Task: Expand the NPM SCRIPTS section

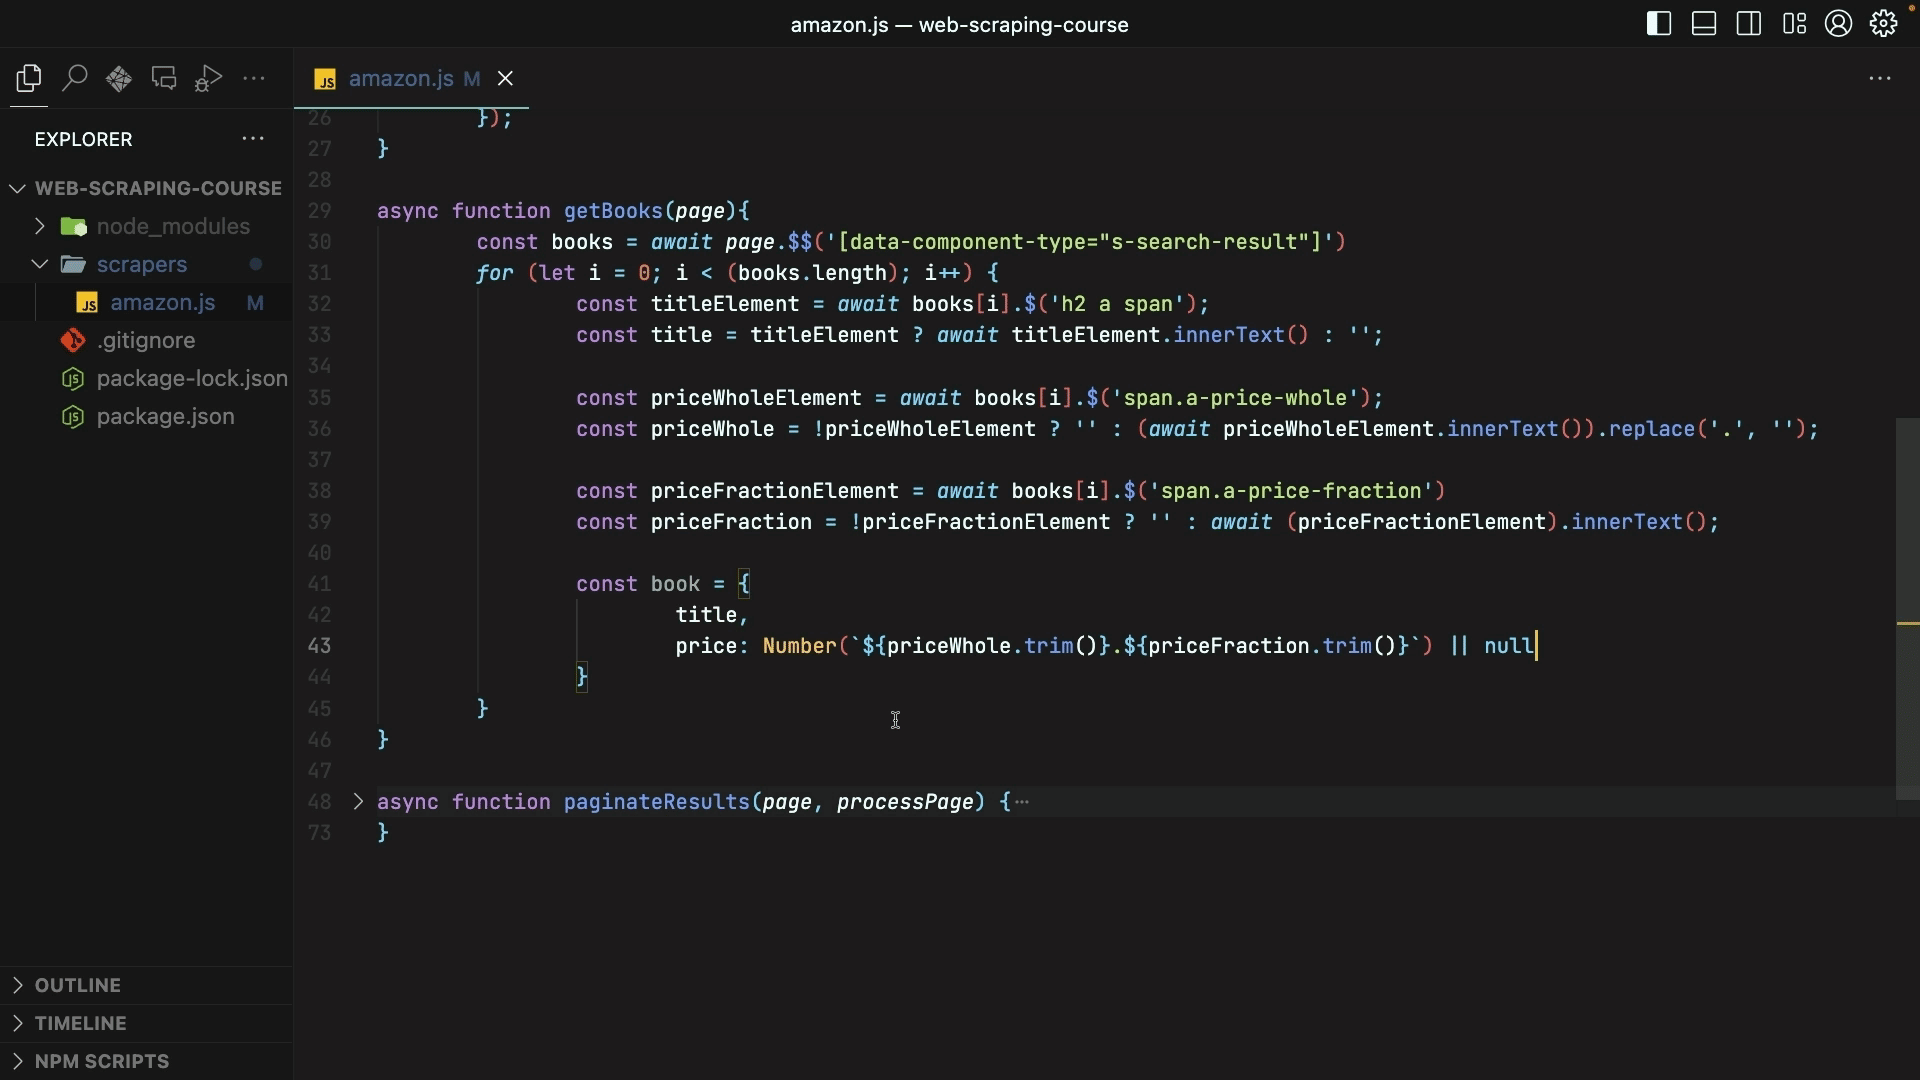Action: coord(146,1061)
